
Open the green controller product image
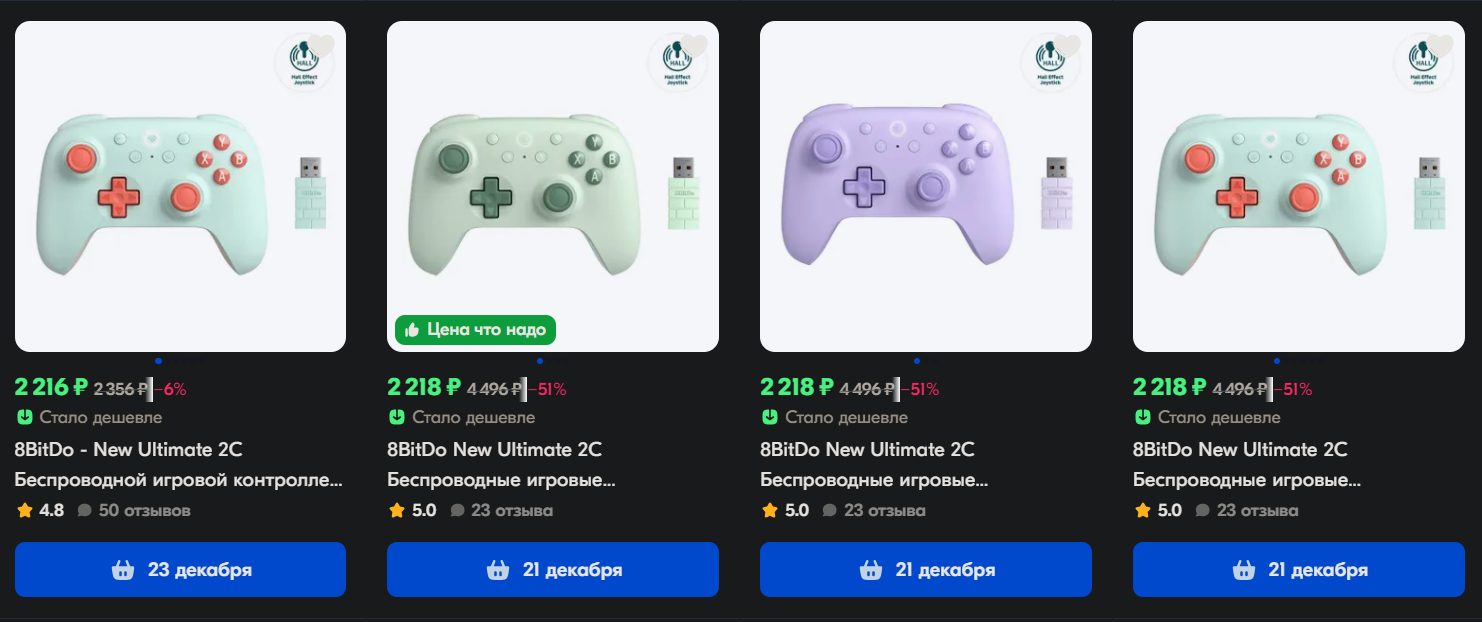pyautogui.click(x=553, y=186)
